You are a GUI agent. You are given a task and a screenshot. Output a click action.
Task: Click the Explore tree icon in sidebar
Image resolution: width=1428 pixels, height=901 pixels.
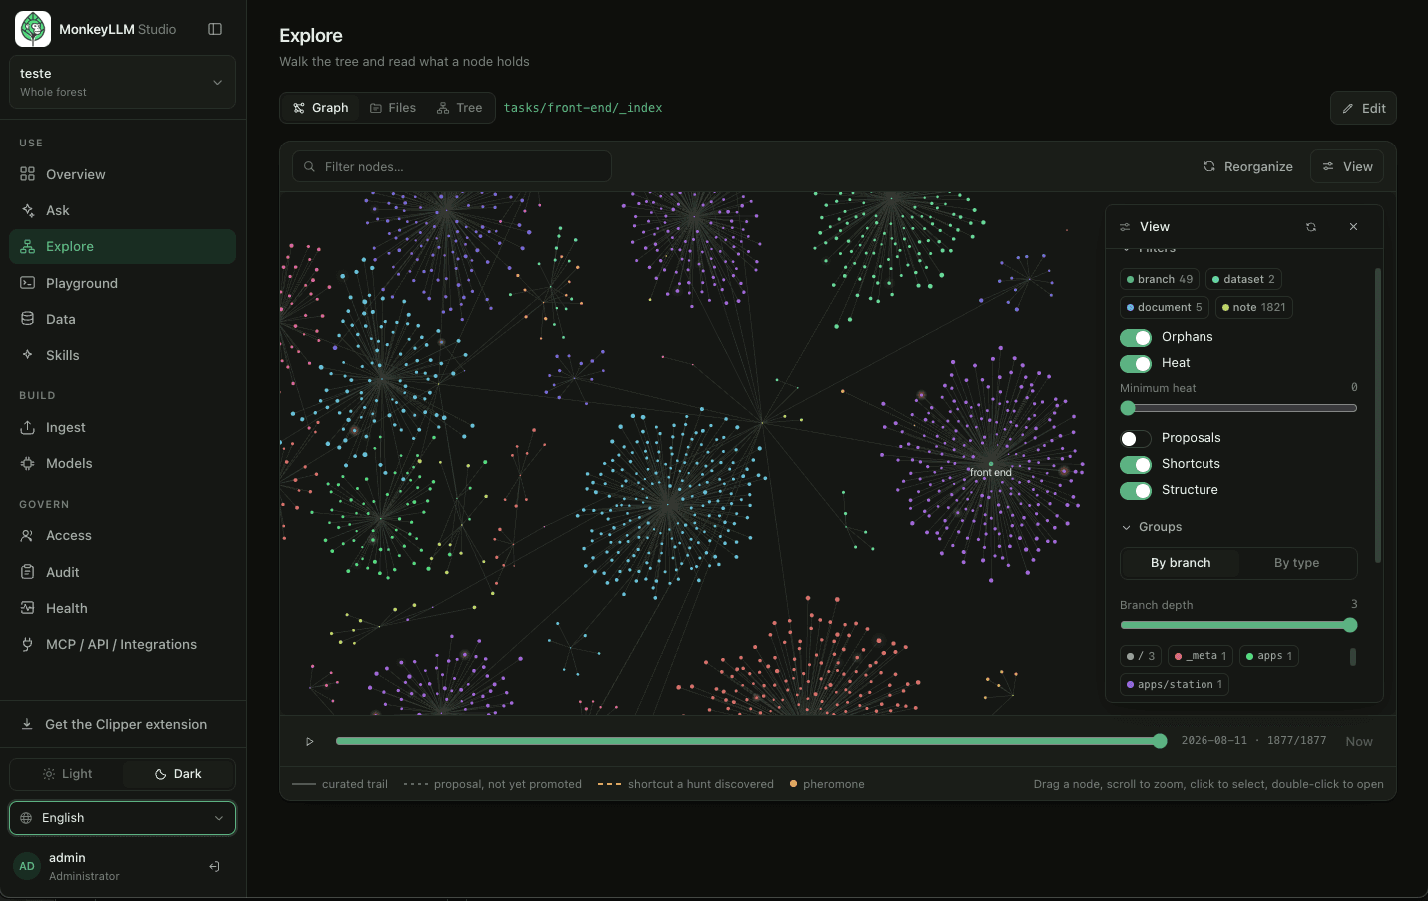pyautogui.click(x=28, y=246)
